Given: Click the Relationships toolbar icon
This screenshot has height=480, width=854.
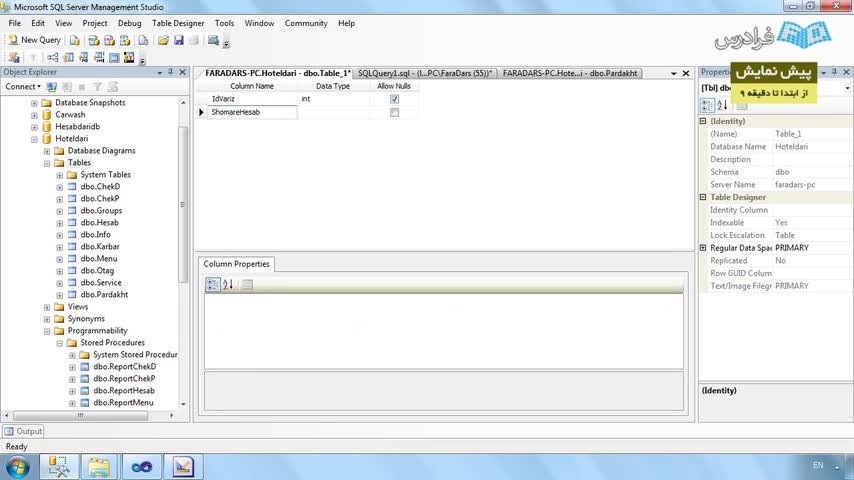Looking at the screenshot, I should 53,57.
